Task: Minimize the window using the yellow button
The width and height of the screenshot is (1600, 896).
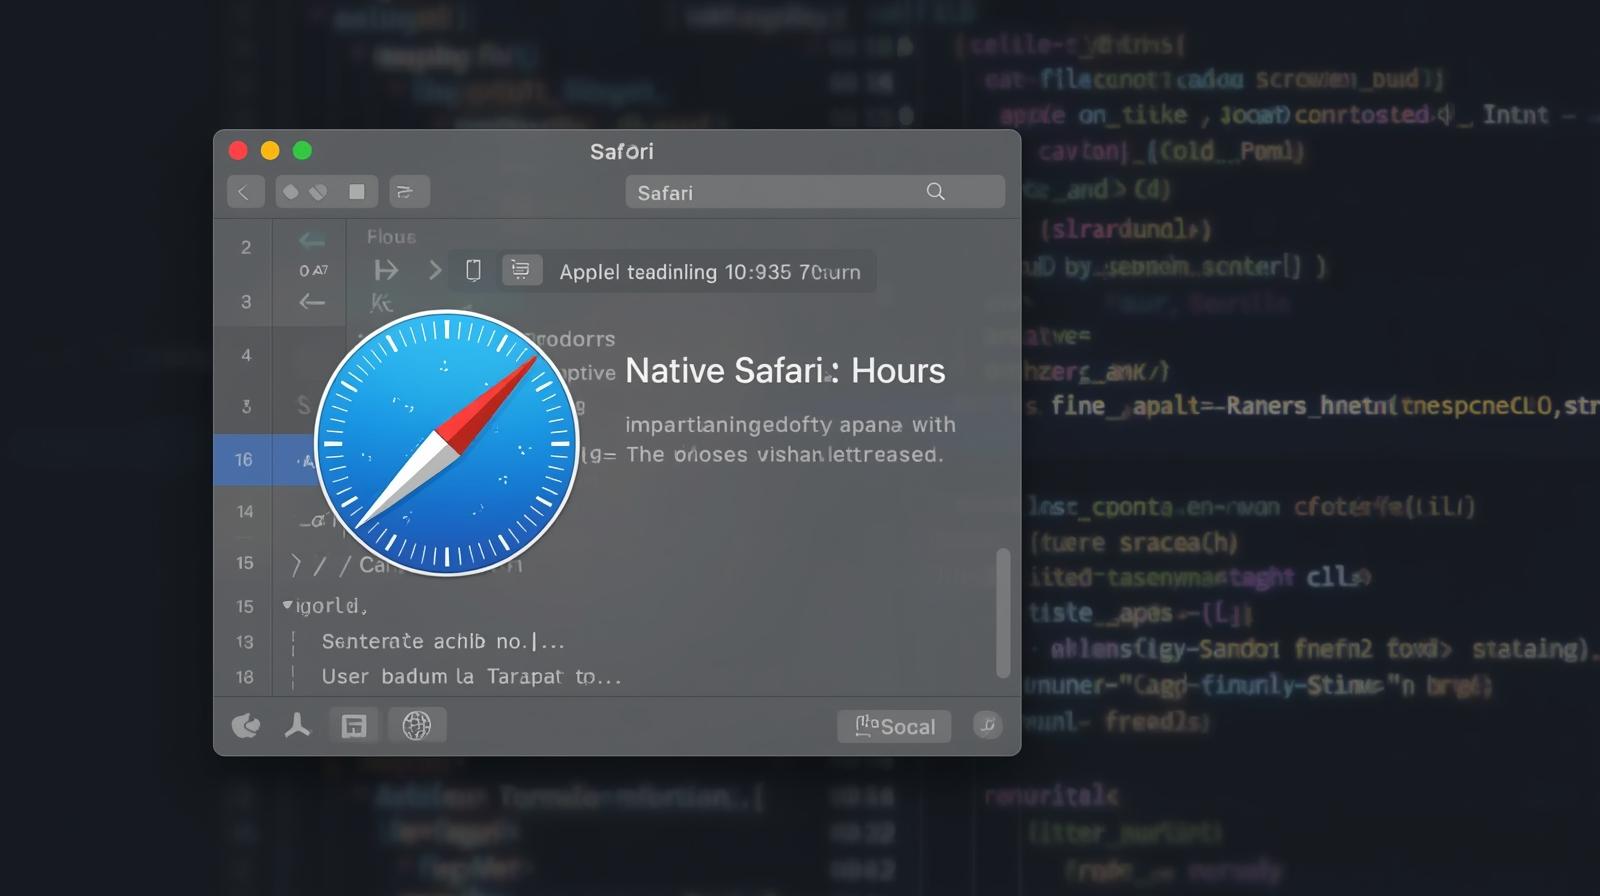Action: (270, 151)
